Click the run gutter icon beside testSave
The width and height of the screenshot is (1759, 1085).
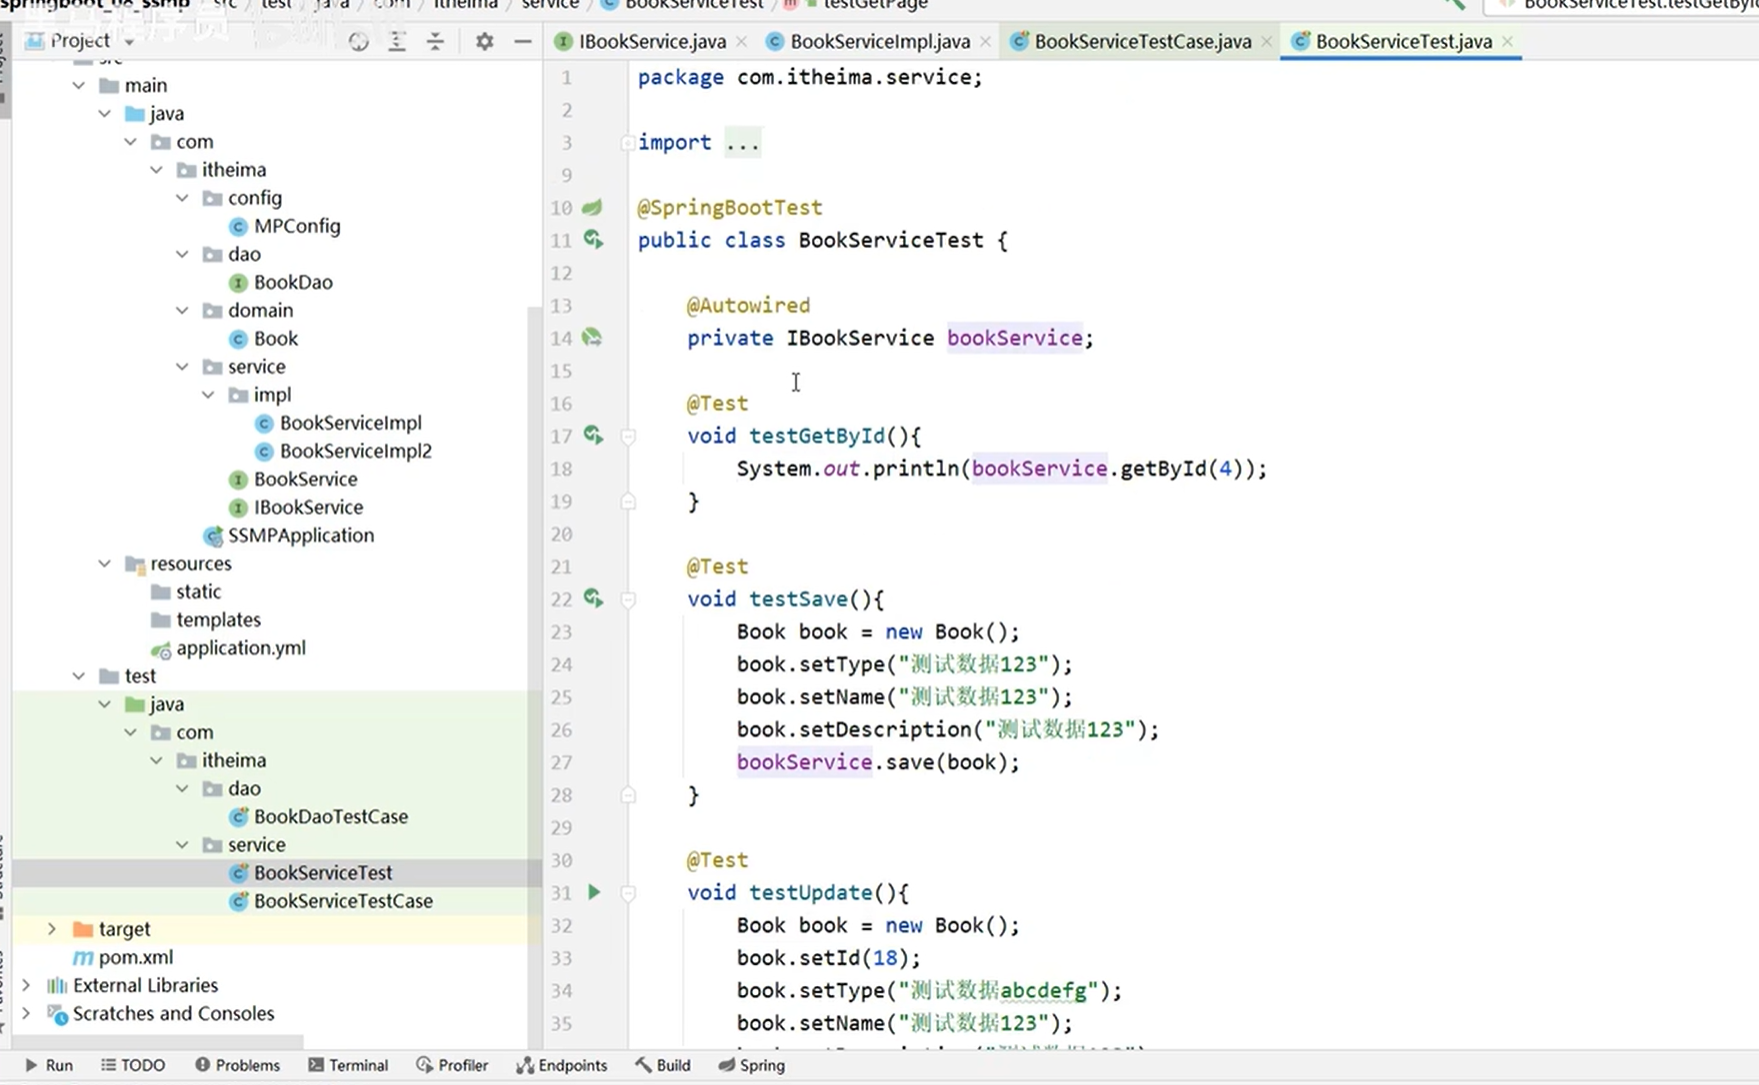pos(594,598)
